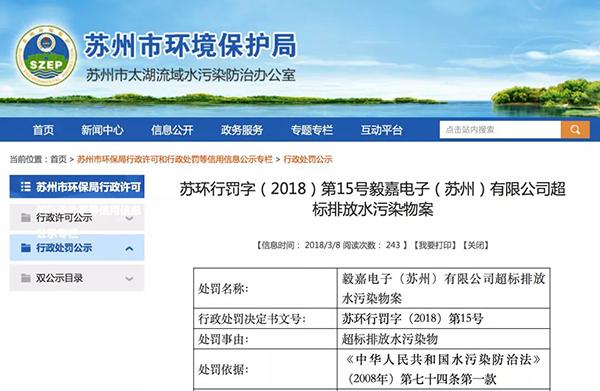Click the folder icon next to 行政许可公示
The width and height of the screenshot is (600, 391).
pos(26,218)
